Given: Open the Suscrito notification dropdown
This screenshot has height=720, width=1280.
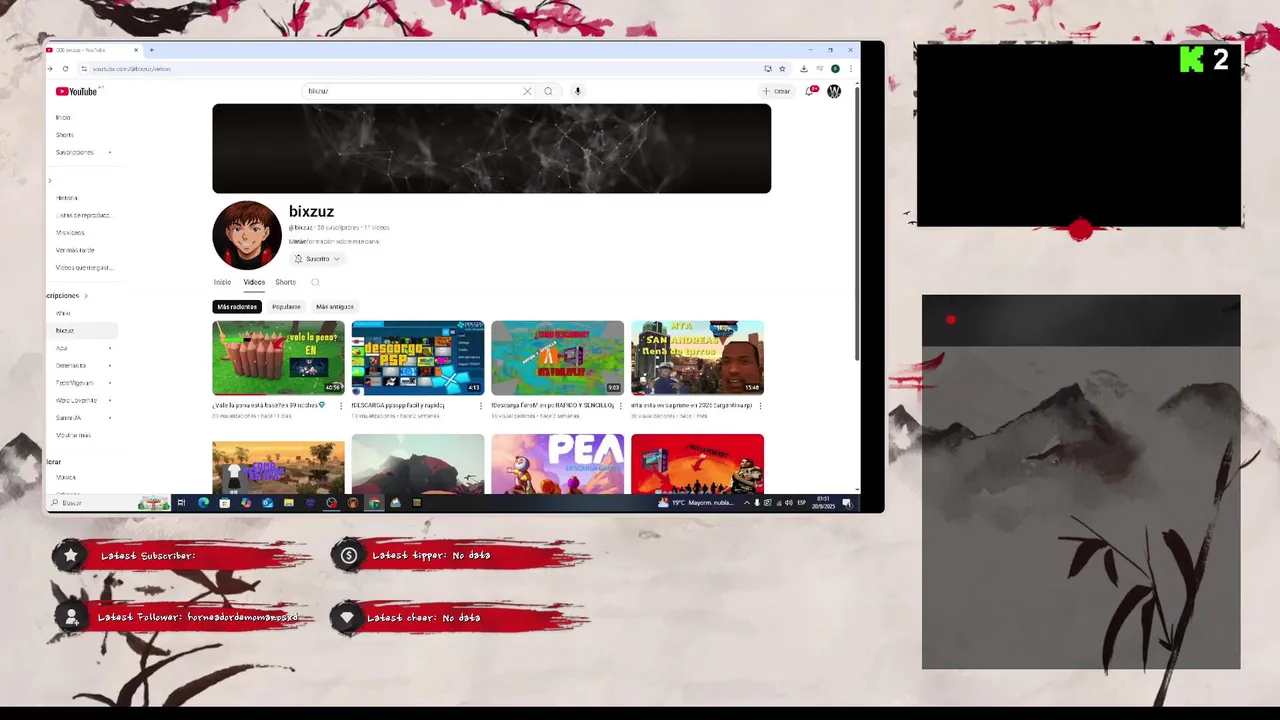Looking at the screenshot, I should pos(317,259).
